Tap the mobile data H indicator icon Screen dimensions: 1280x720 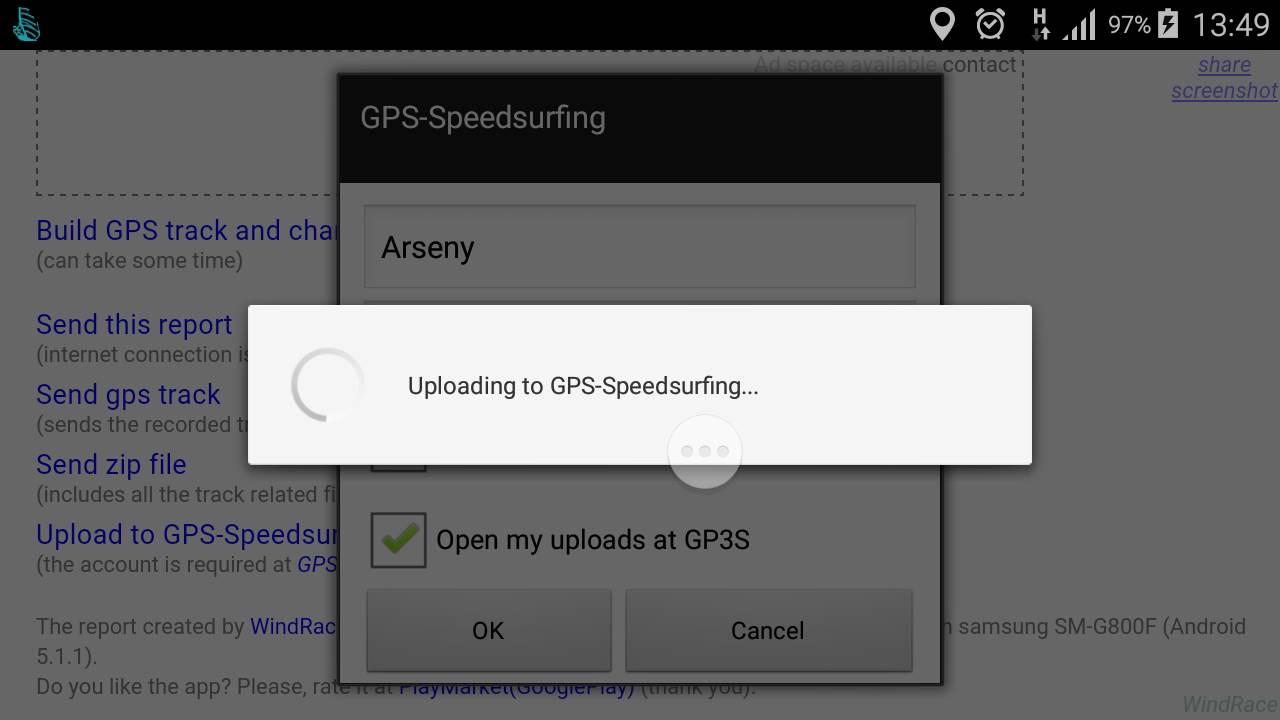coord(1040,24)
